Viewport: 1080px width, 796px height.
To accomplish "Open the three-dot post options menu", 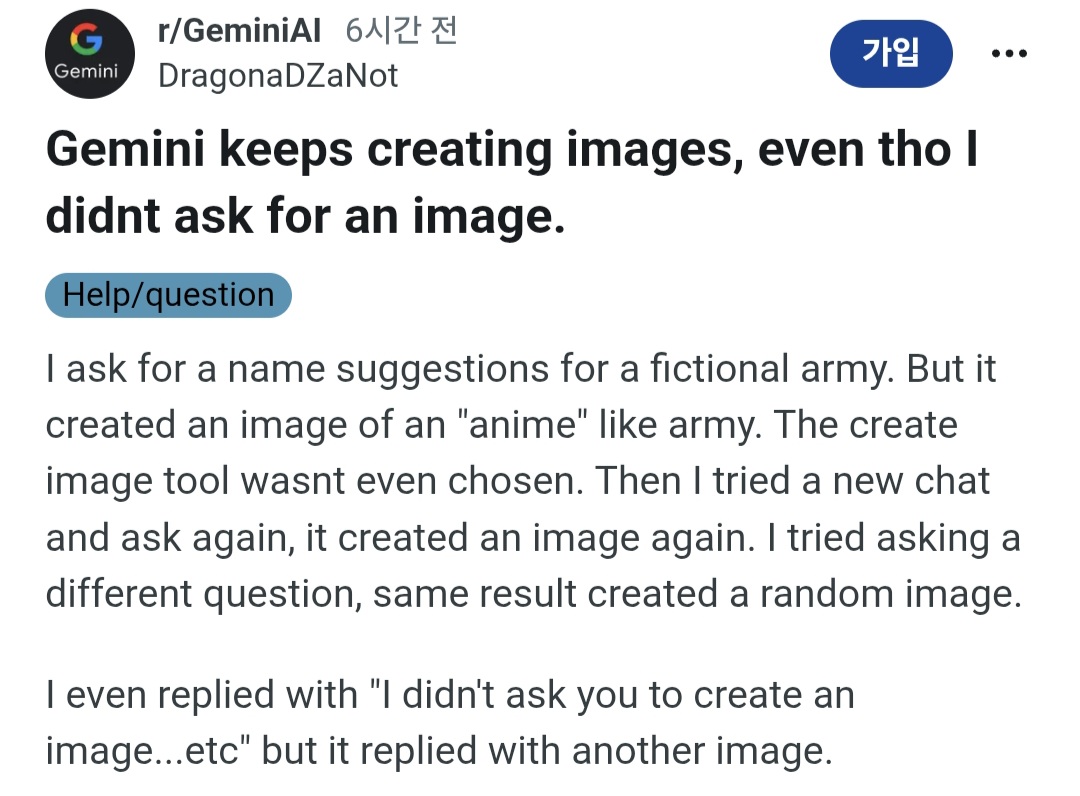I will (1008, 54).
